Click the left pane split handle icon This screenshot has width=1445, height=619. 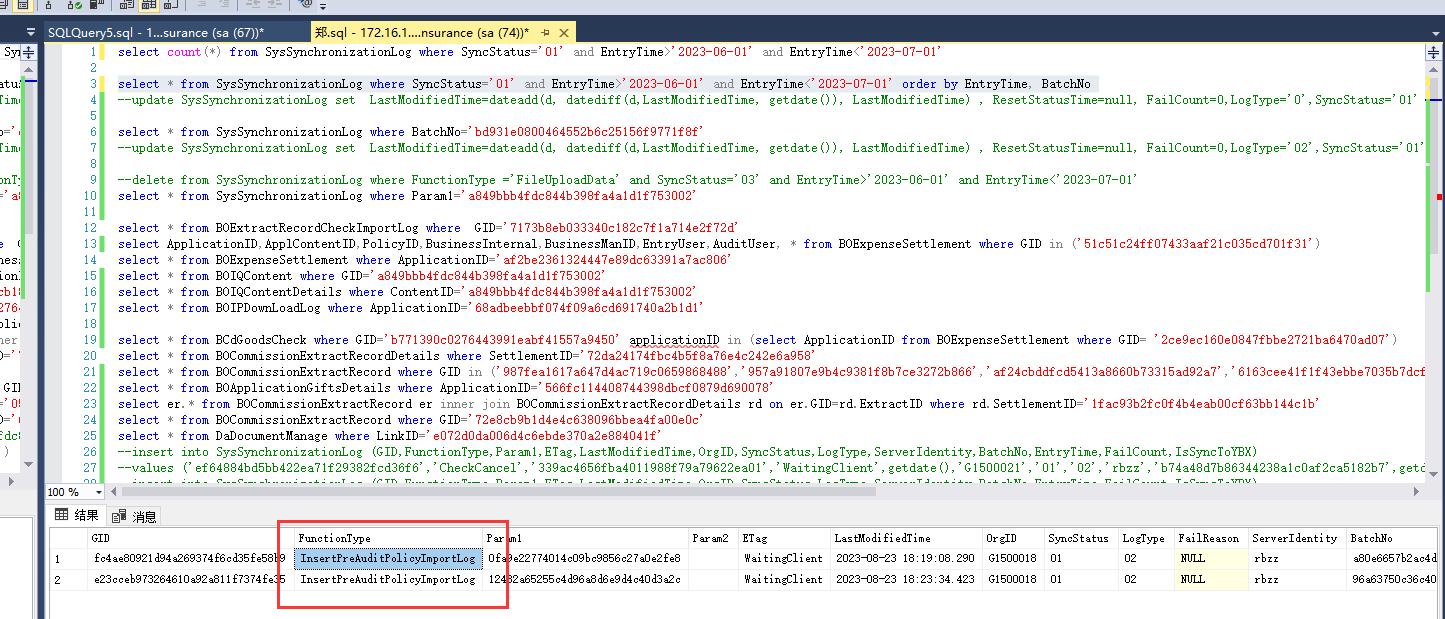click(x=29, y=52)
